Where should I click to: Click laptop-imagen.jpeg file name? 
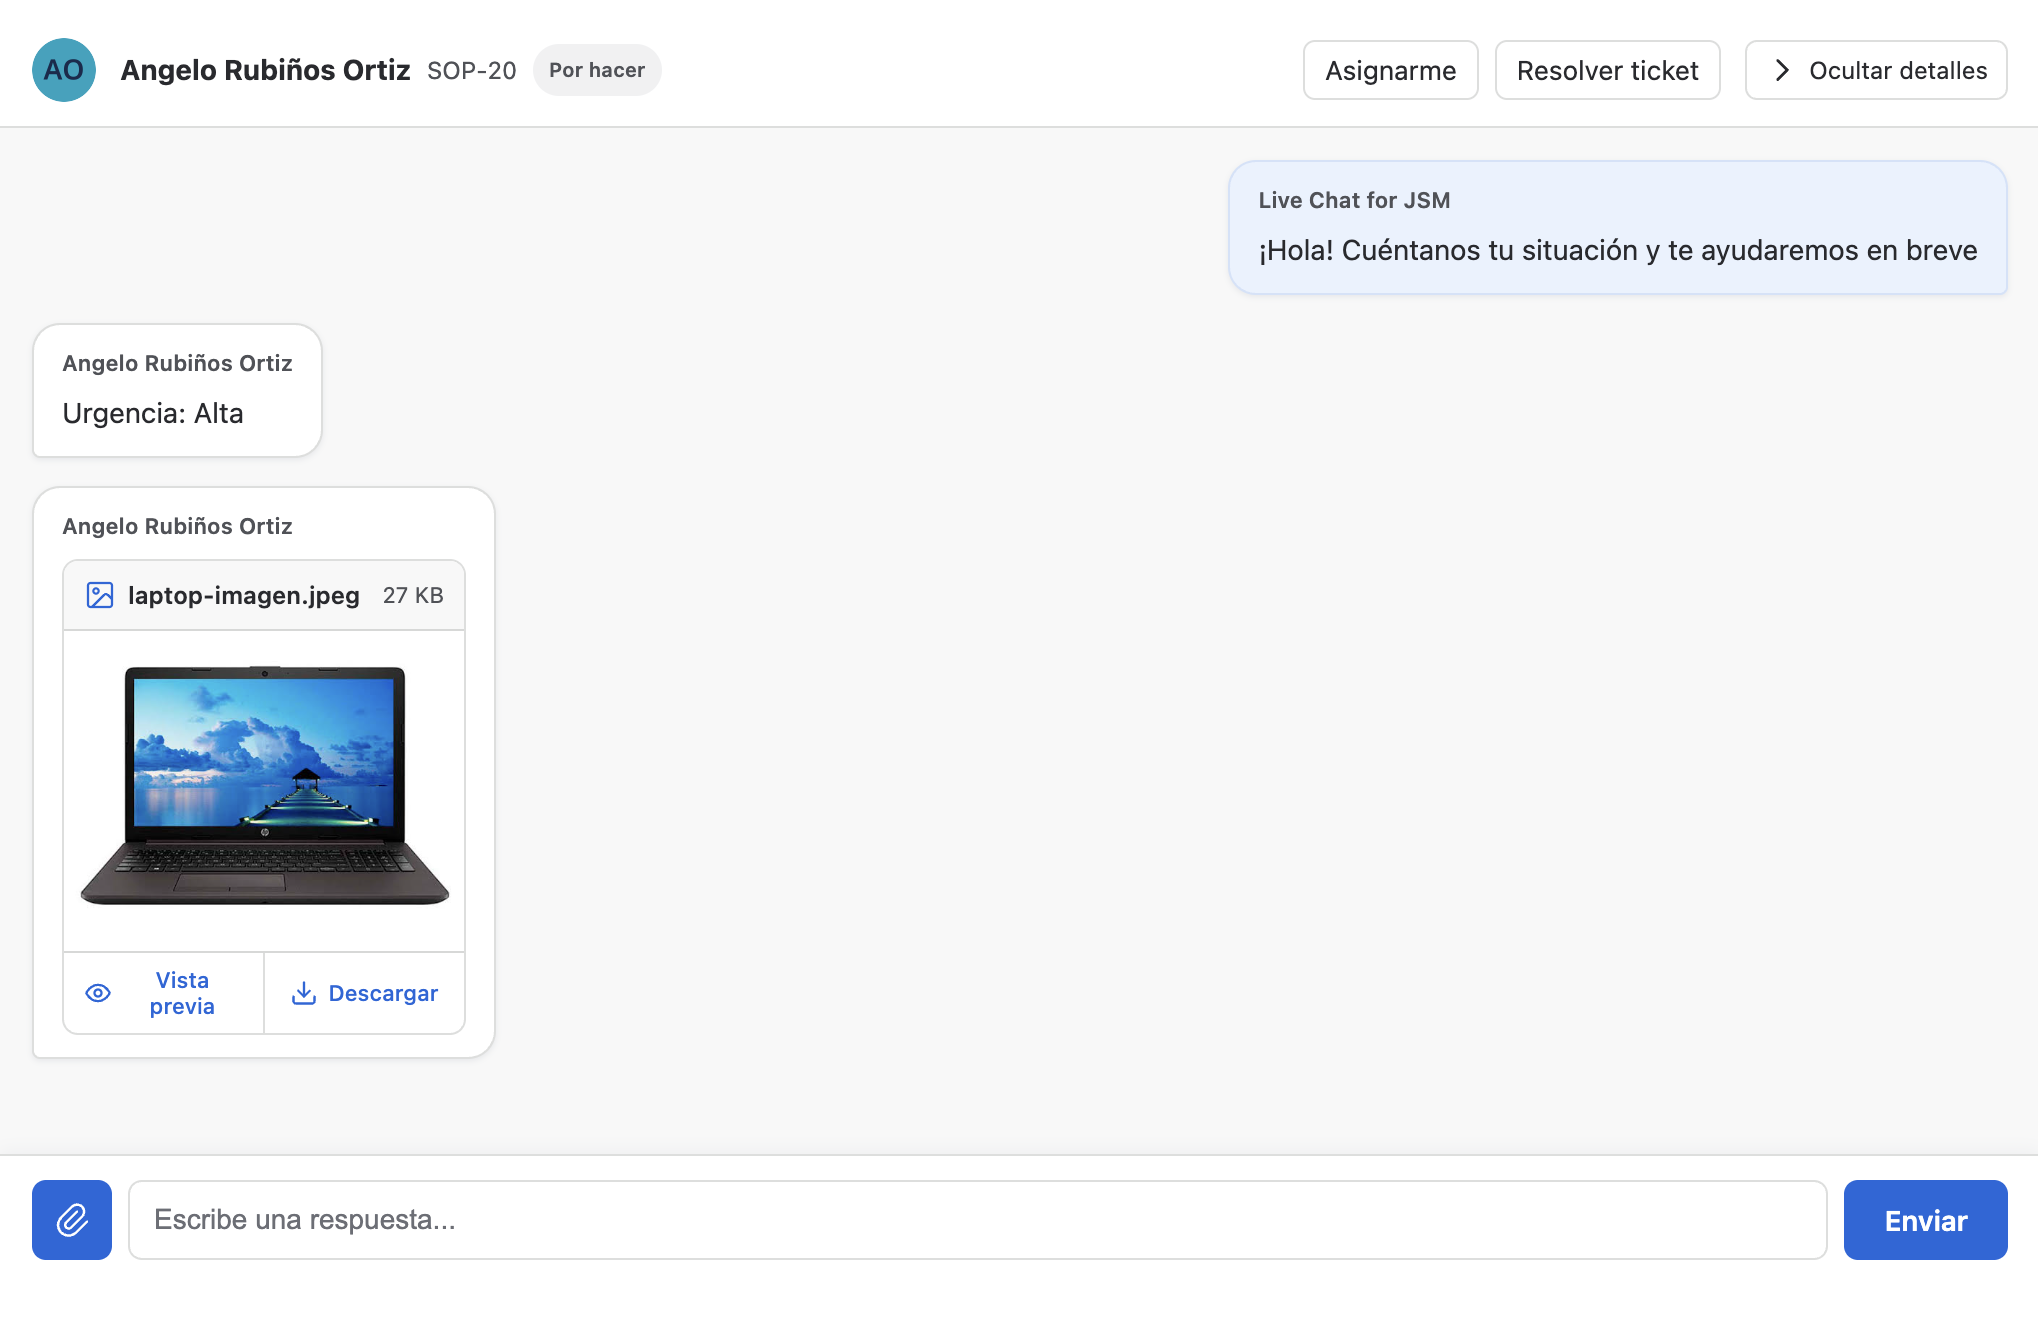[244, 596]
